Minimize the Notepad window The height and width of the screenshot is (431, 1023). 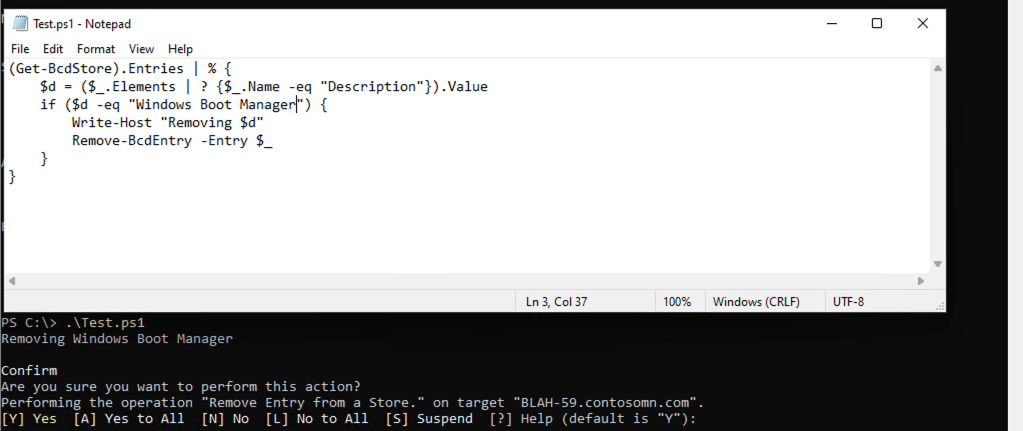830,24
